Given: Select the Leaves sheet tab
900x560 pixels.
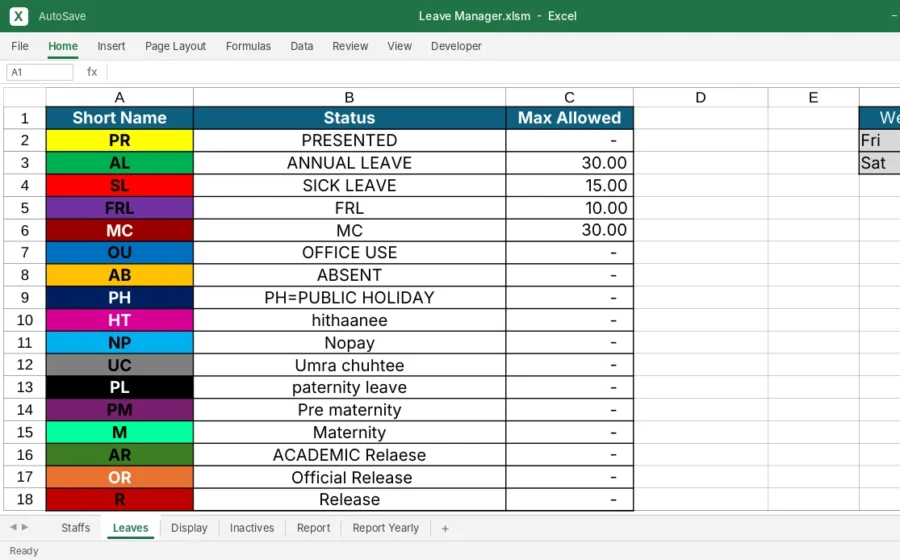Looking at the screenshot, I should [130, 528].
